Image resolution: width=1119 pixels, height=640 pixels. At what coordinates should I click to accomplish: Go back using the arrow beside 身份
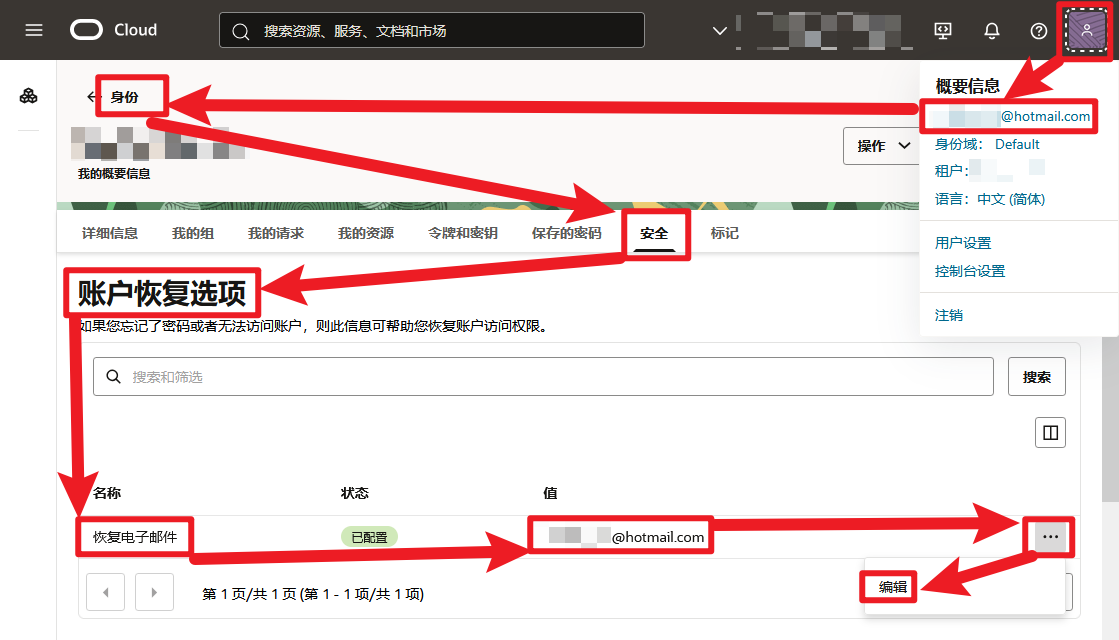coord(91,96)
